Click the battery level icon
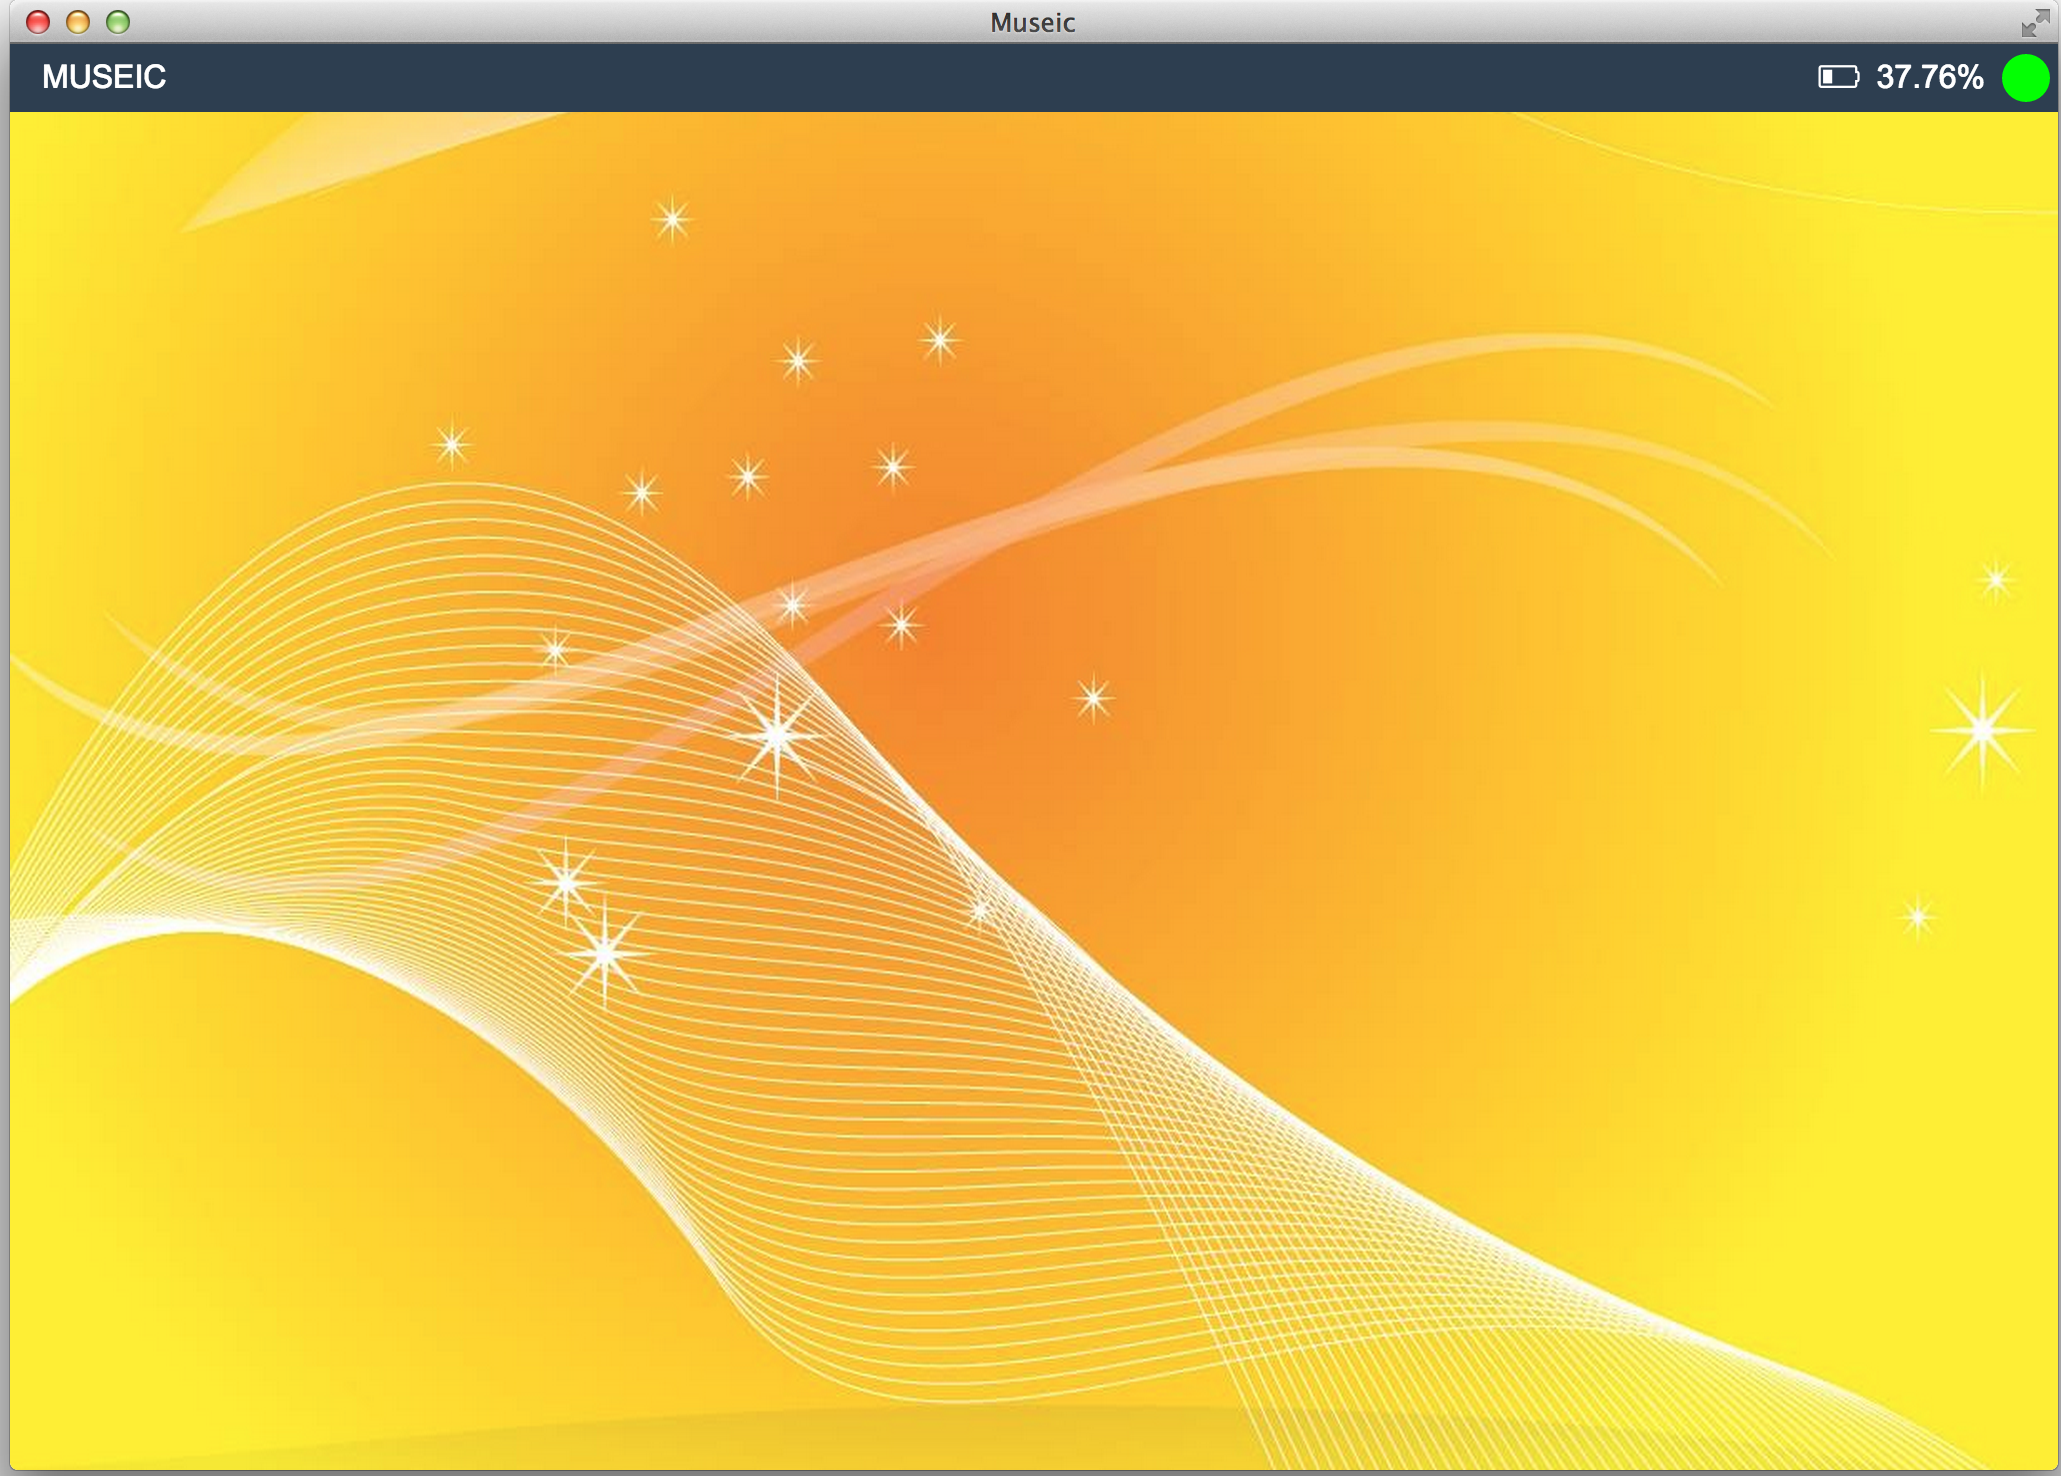This screenshot has height=1476, width=2061. (1838, 77)
